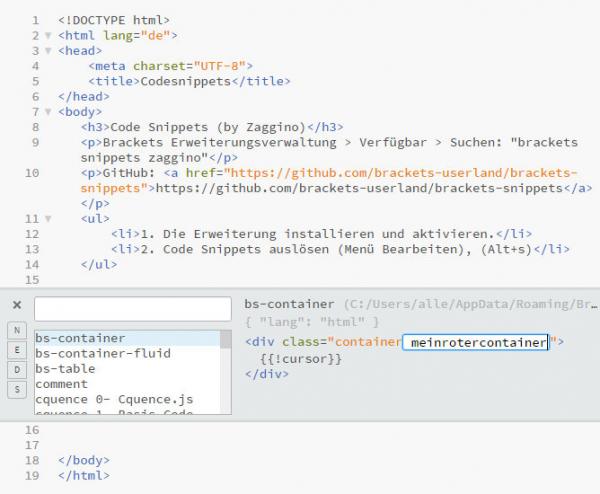Collapse the html tag fold arrow

pos(48,36)
